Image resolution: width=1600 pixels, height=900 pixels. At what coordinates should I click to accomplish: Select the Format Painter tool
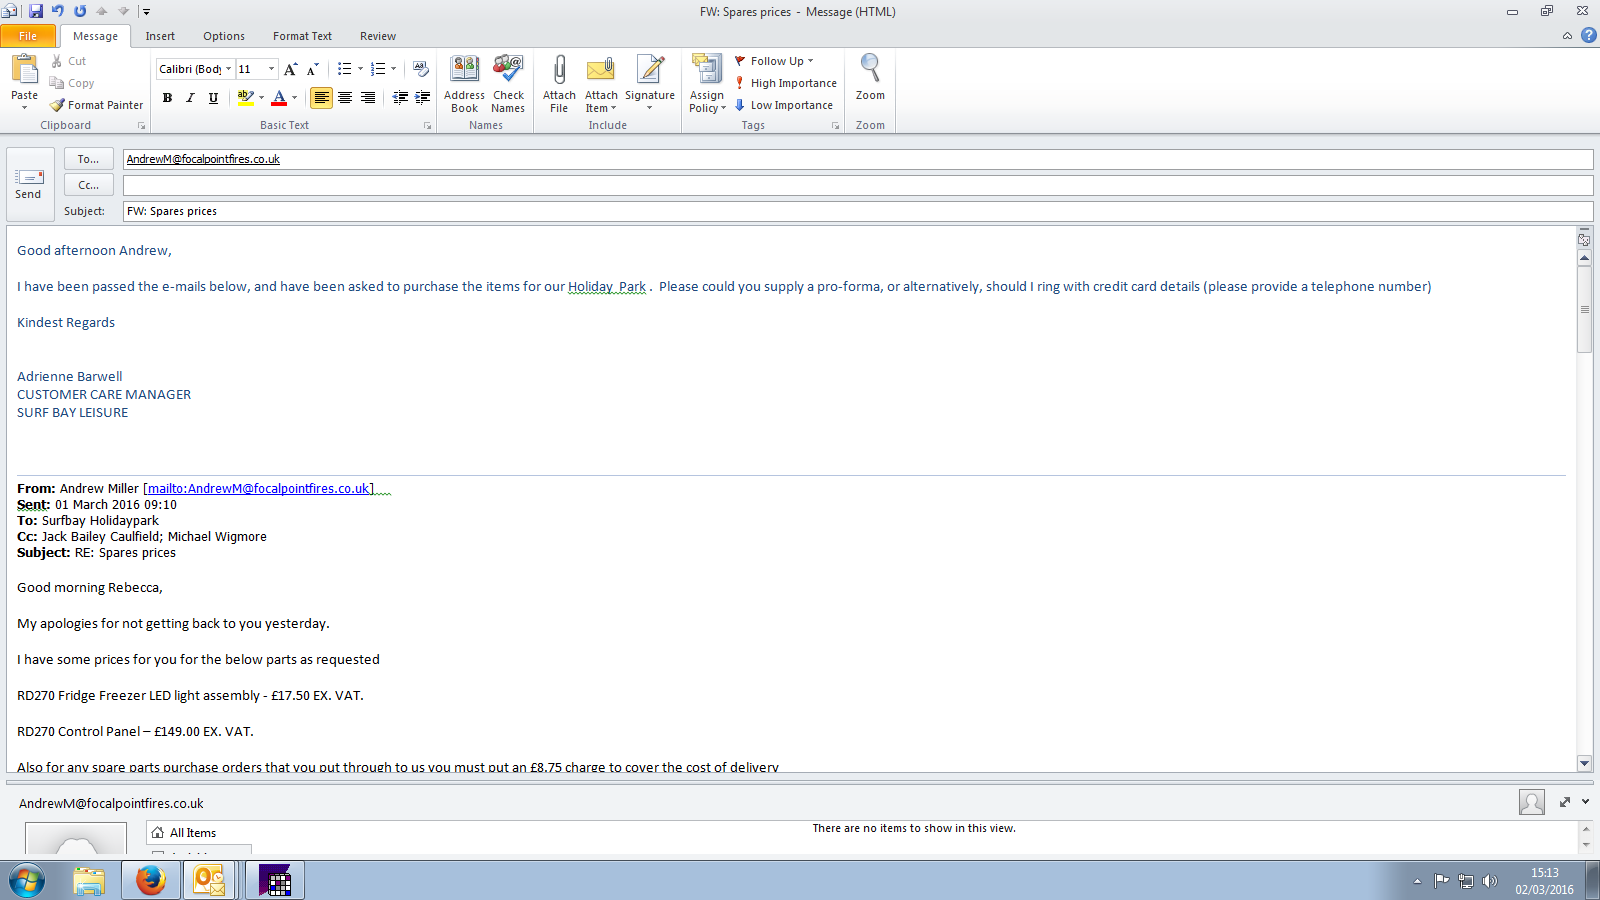97,105
